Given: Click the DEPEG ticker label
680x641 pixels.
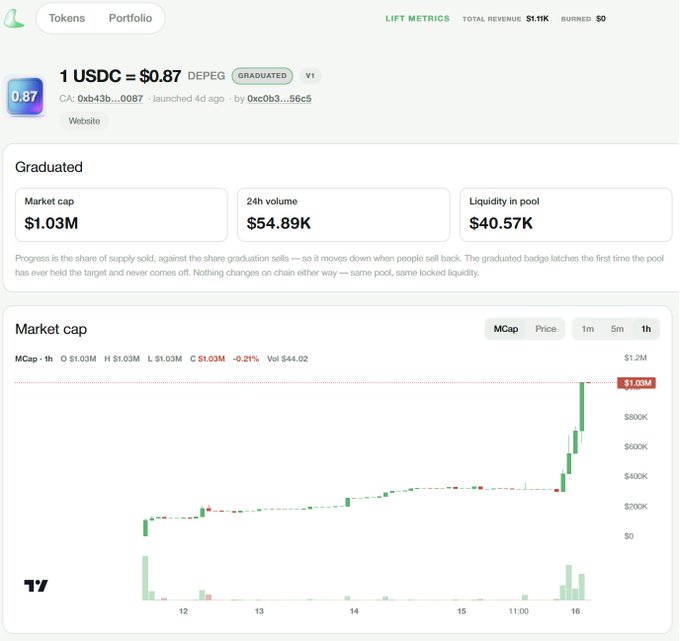Looking at the screenshot, I should click(x=206, y=76).
